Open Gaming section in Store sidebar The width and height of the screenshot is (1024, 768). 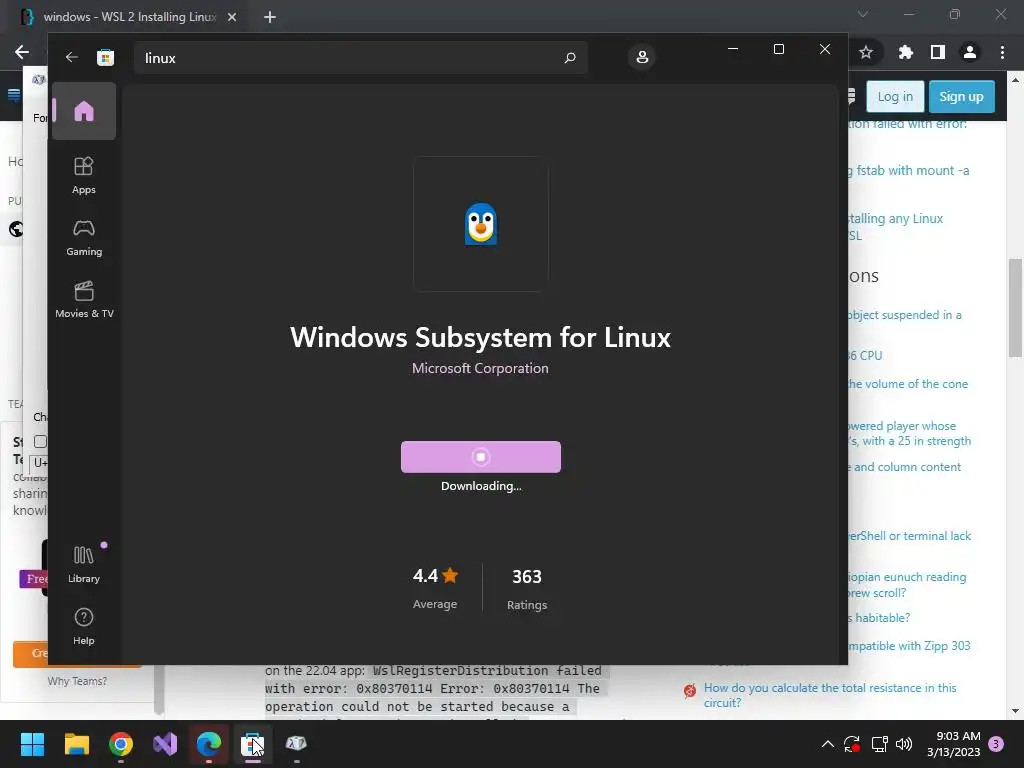click(84, 237)
